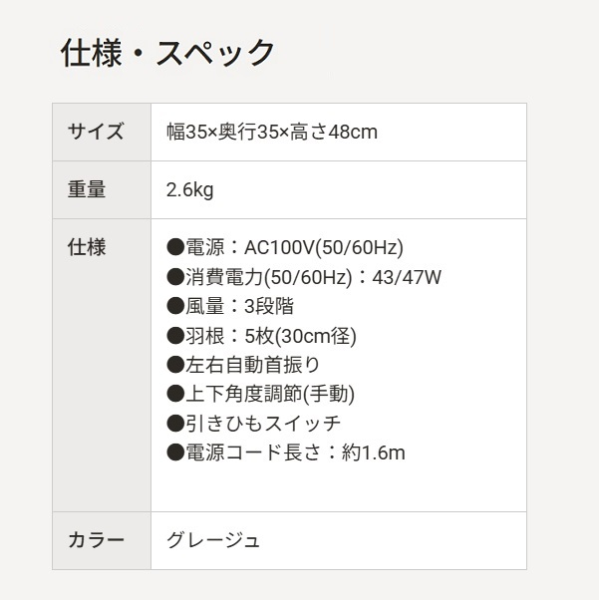Select the カラー row label
Image resolution: width=599 pixels, height=600 pixels.
tap(96, 540)
